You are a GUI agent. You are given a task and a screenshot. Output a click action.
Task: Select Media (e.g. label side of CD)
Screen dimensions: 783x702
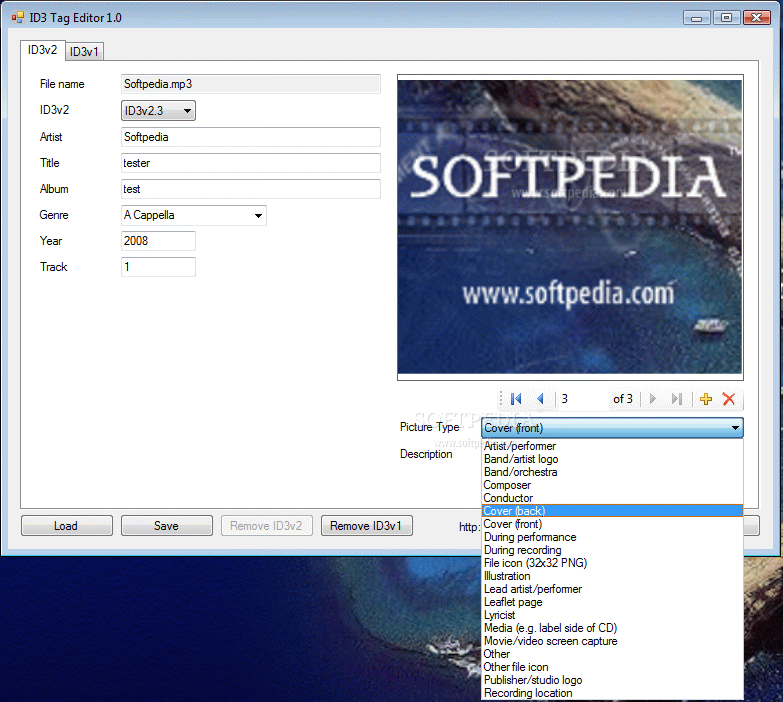pyautogui.click(x=612, y=628)
